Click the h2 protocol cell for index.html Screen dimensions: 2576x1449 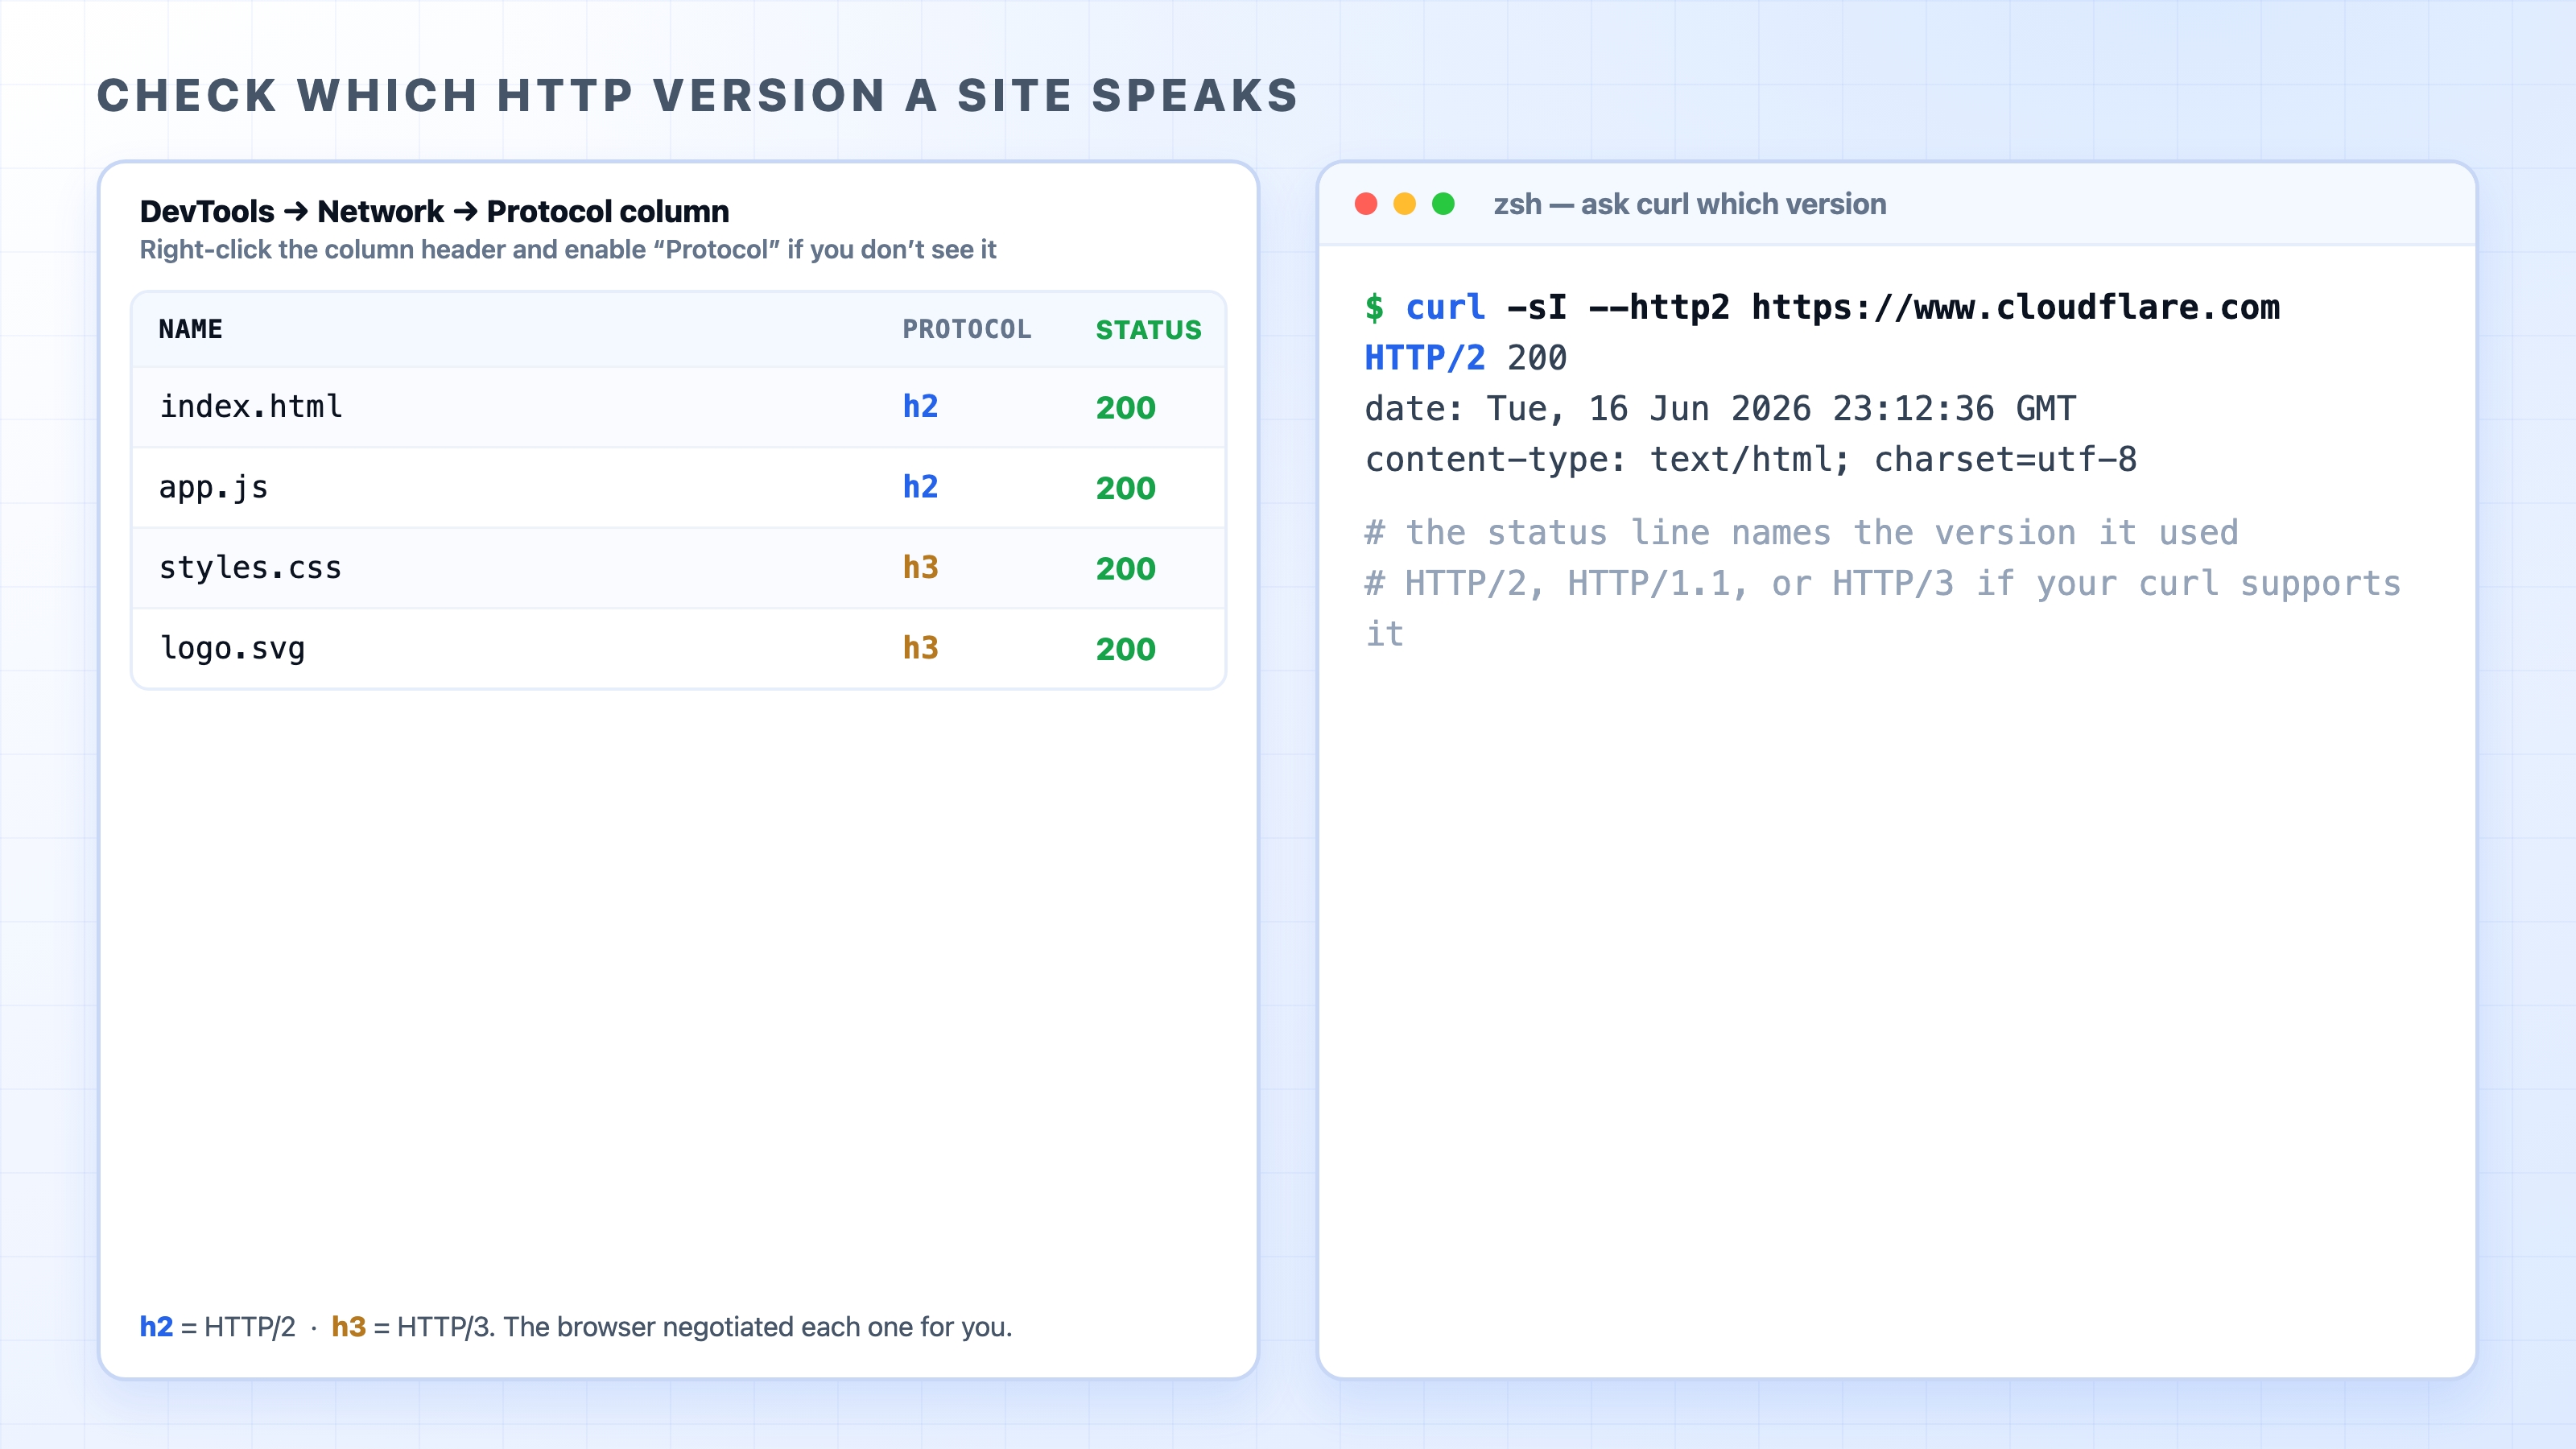coord(920,406)
